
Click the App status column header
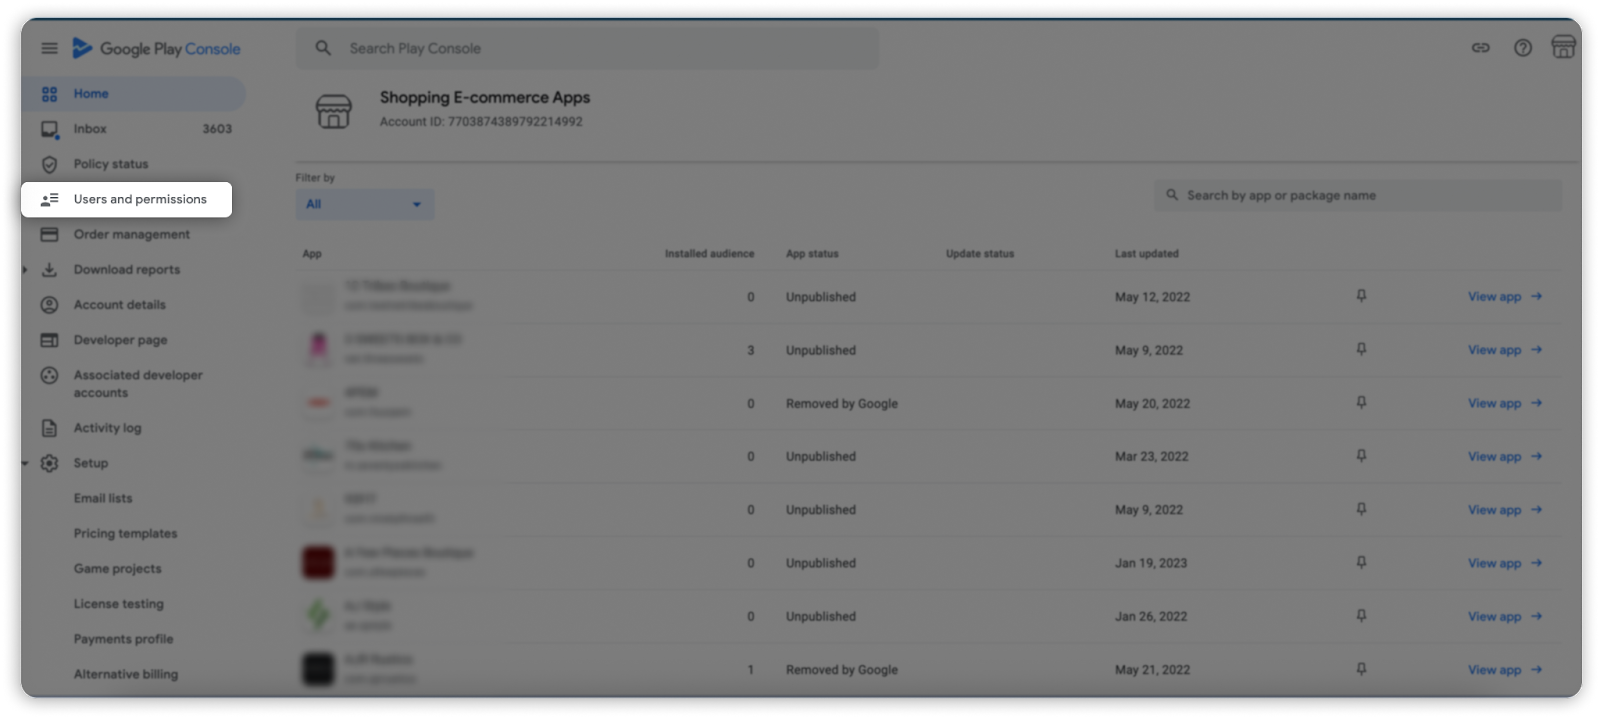click(x=812, y=254)
